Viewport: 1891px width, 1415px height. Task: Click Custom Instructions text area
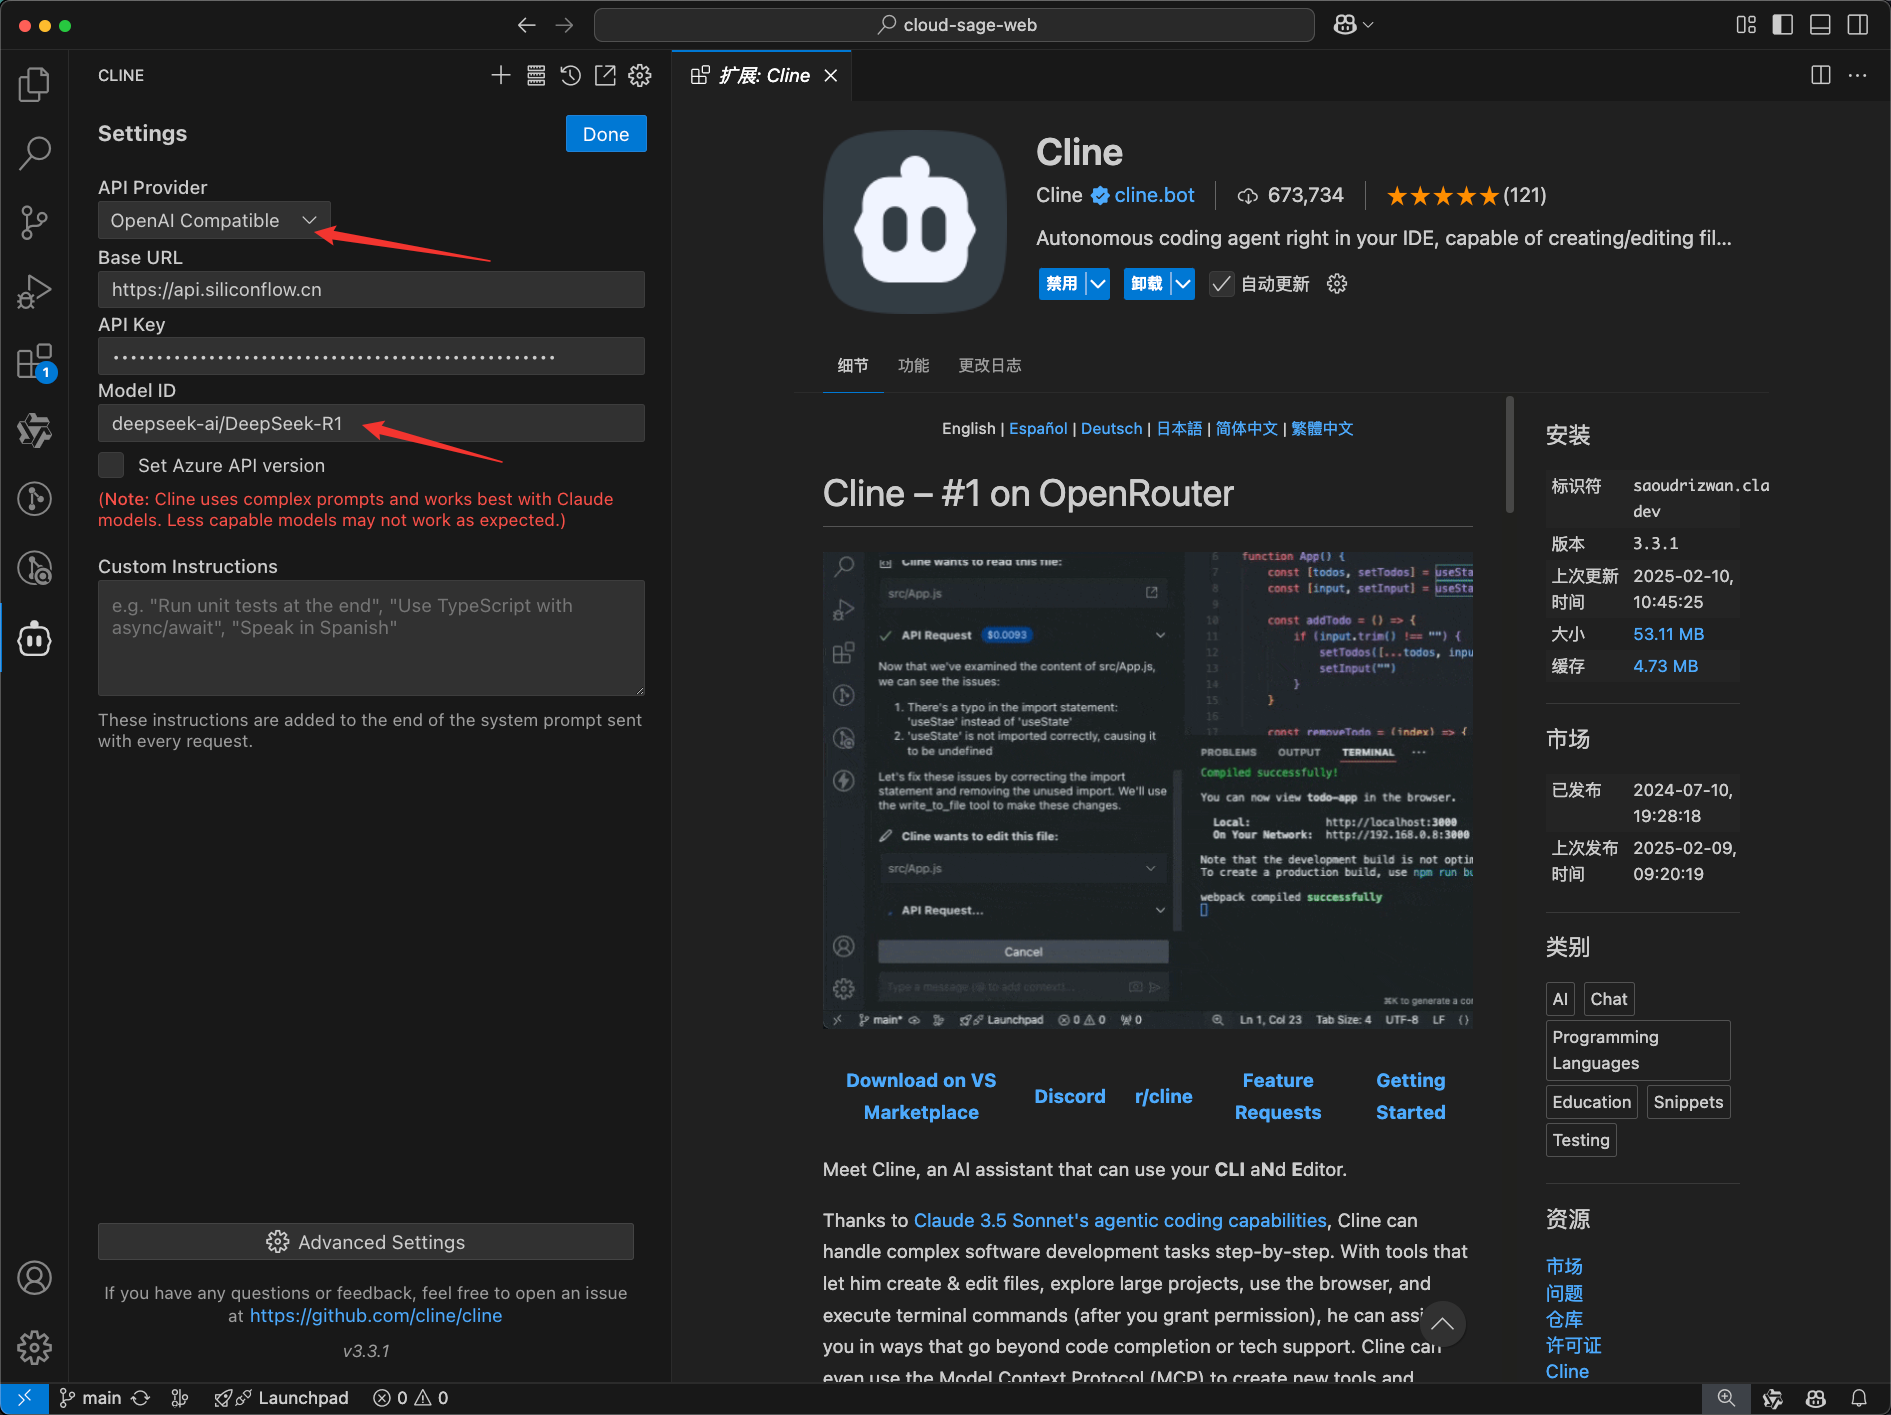click(x=371, y=638)
